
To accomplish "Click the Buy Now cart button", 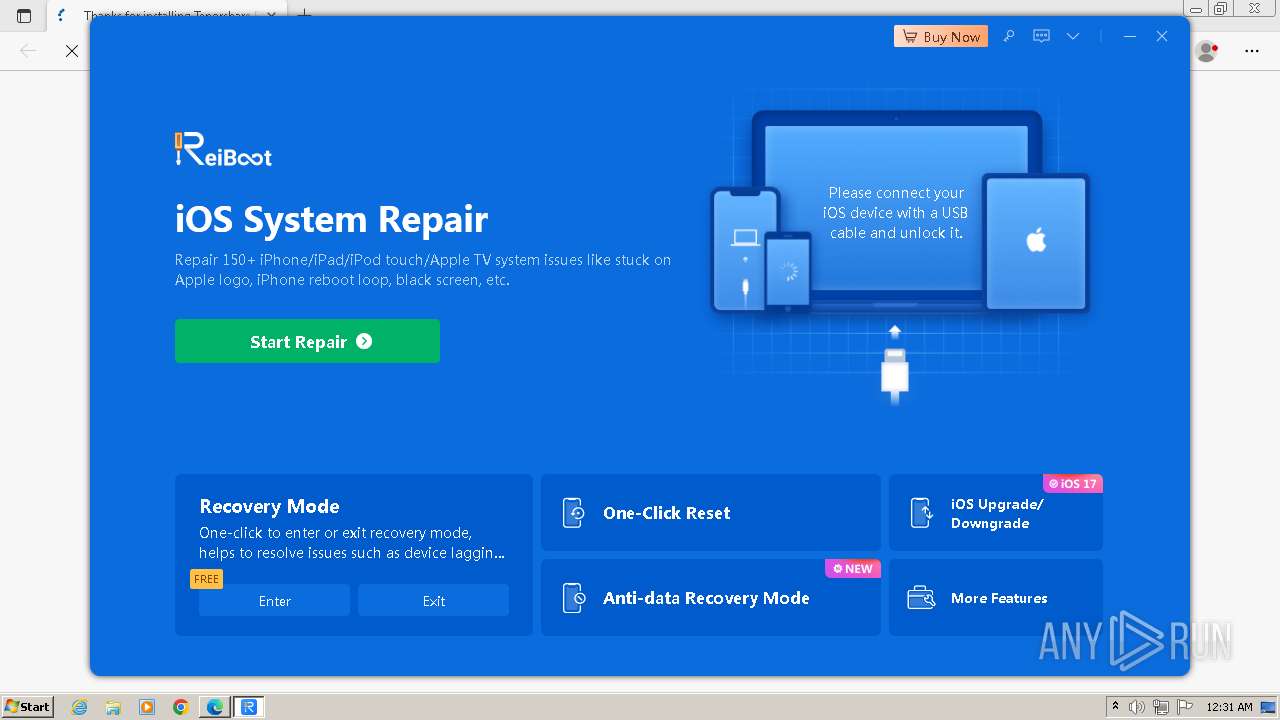I will click(941, 36).
